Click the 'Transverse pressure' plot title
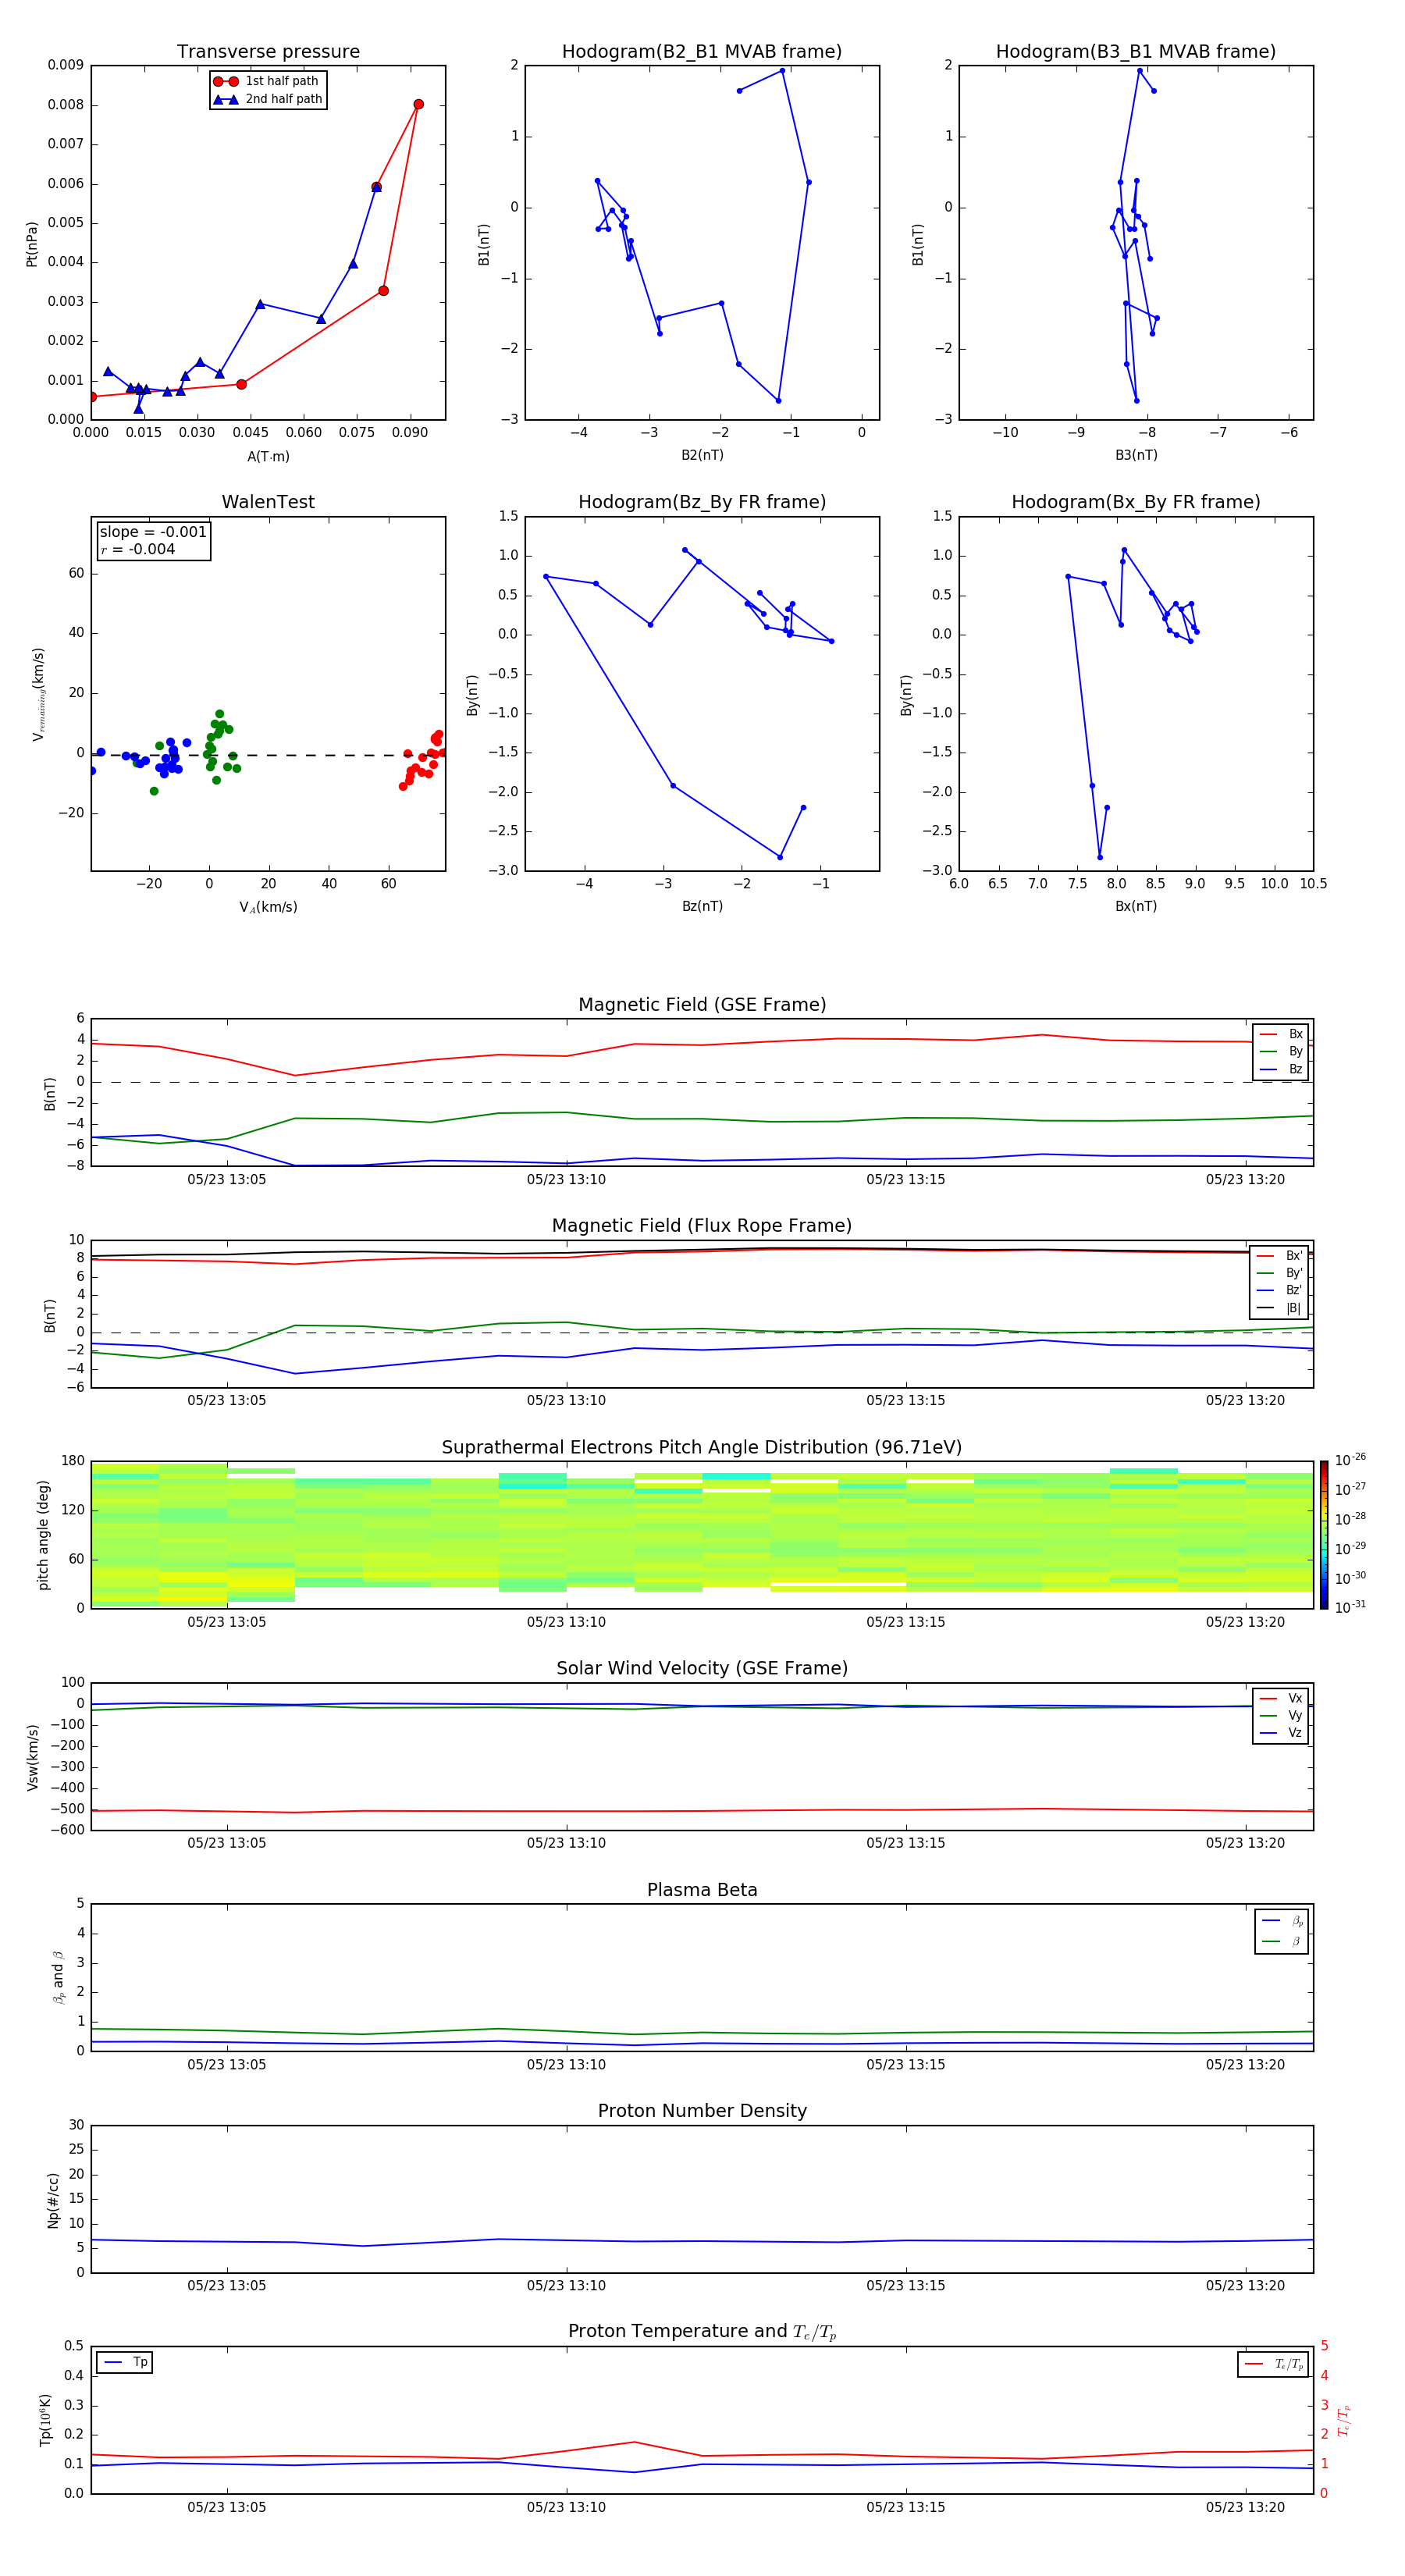The height and width of the screenshot is (2576, 1405). pos(268,52)
